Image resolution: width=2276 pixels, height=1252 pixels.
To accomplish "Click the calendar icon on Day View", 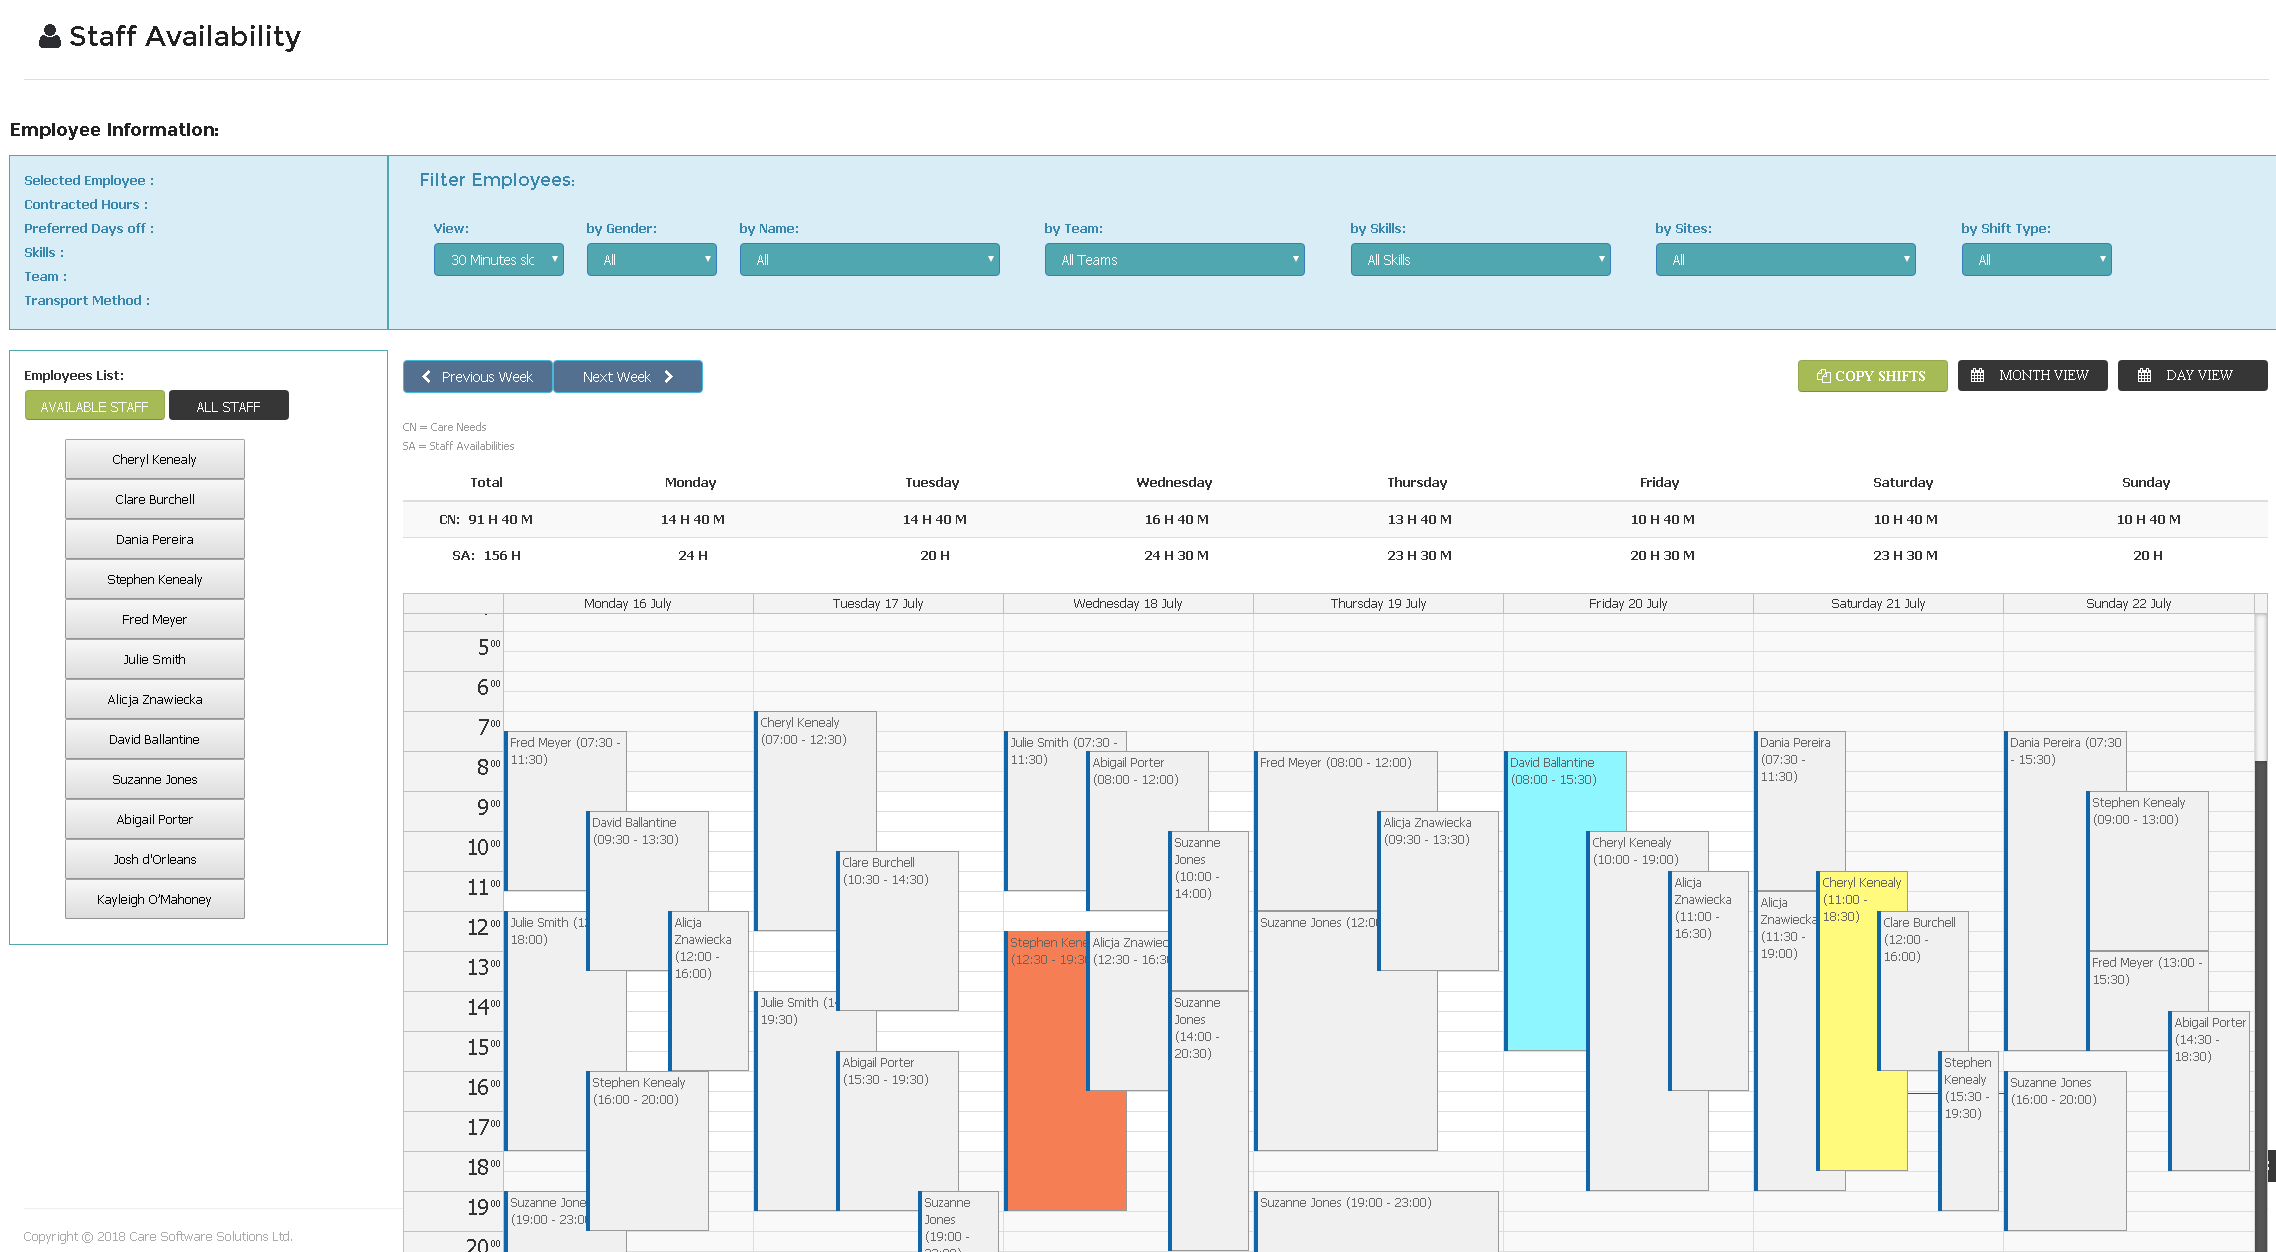I will tap(2144, 376).
